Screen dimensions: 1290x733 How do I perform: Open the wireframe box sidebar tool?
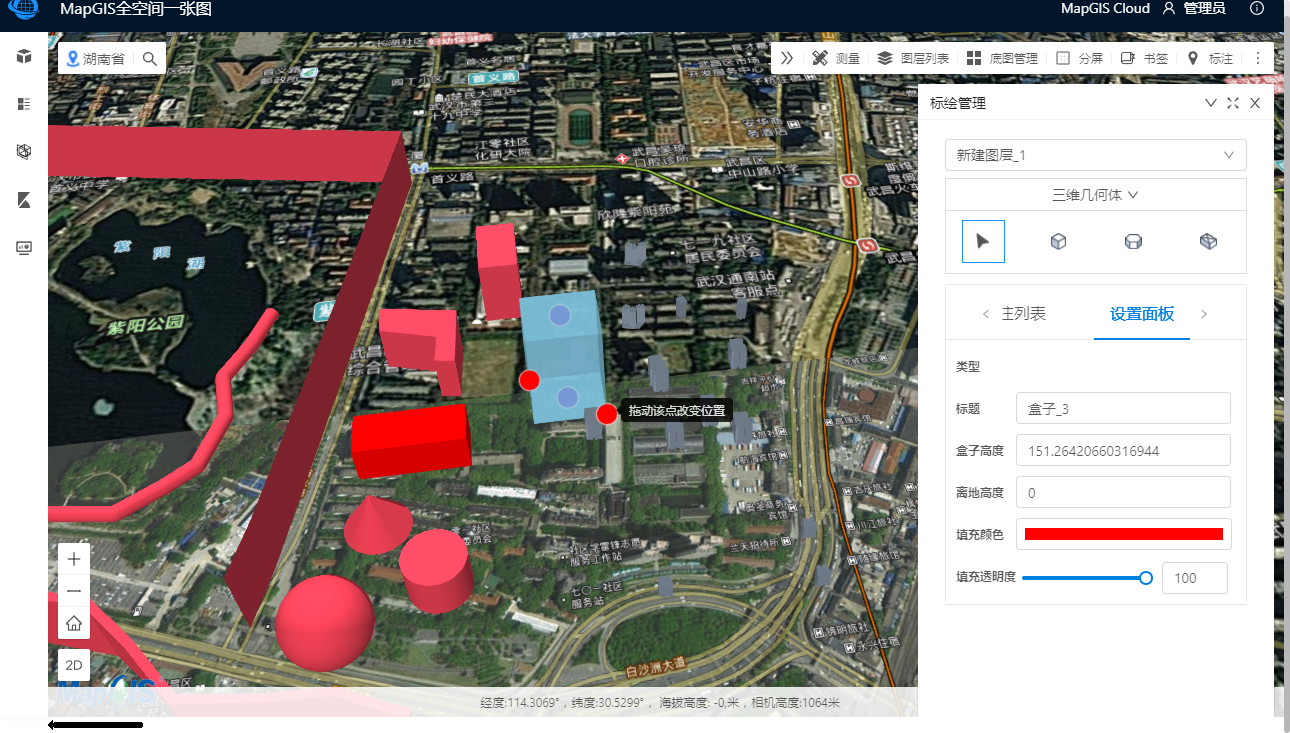point(24,152)
